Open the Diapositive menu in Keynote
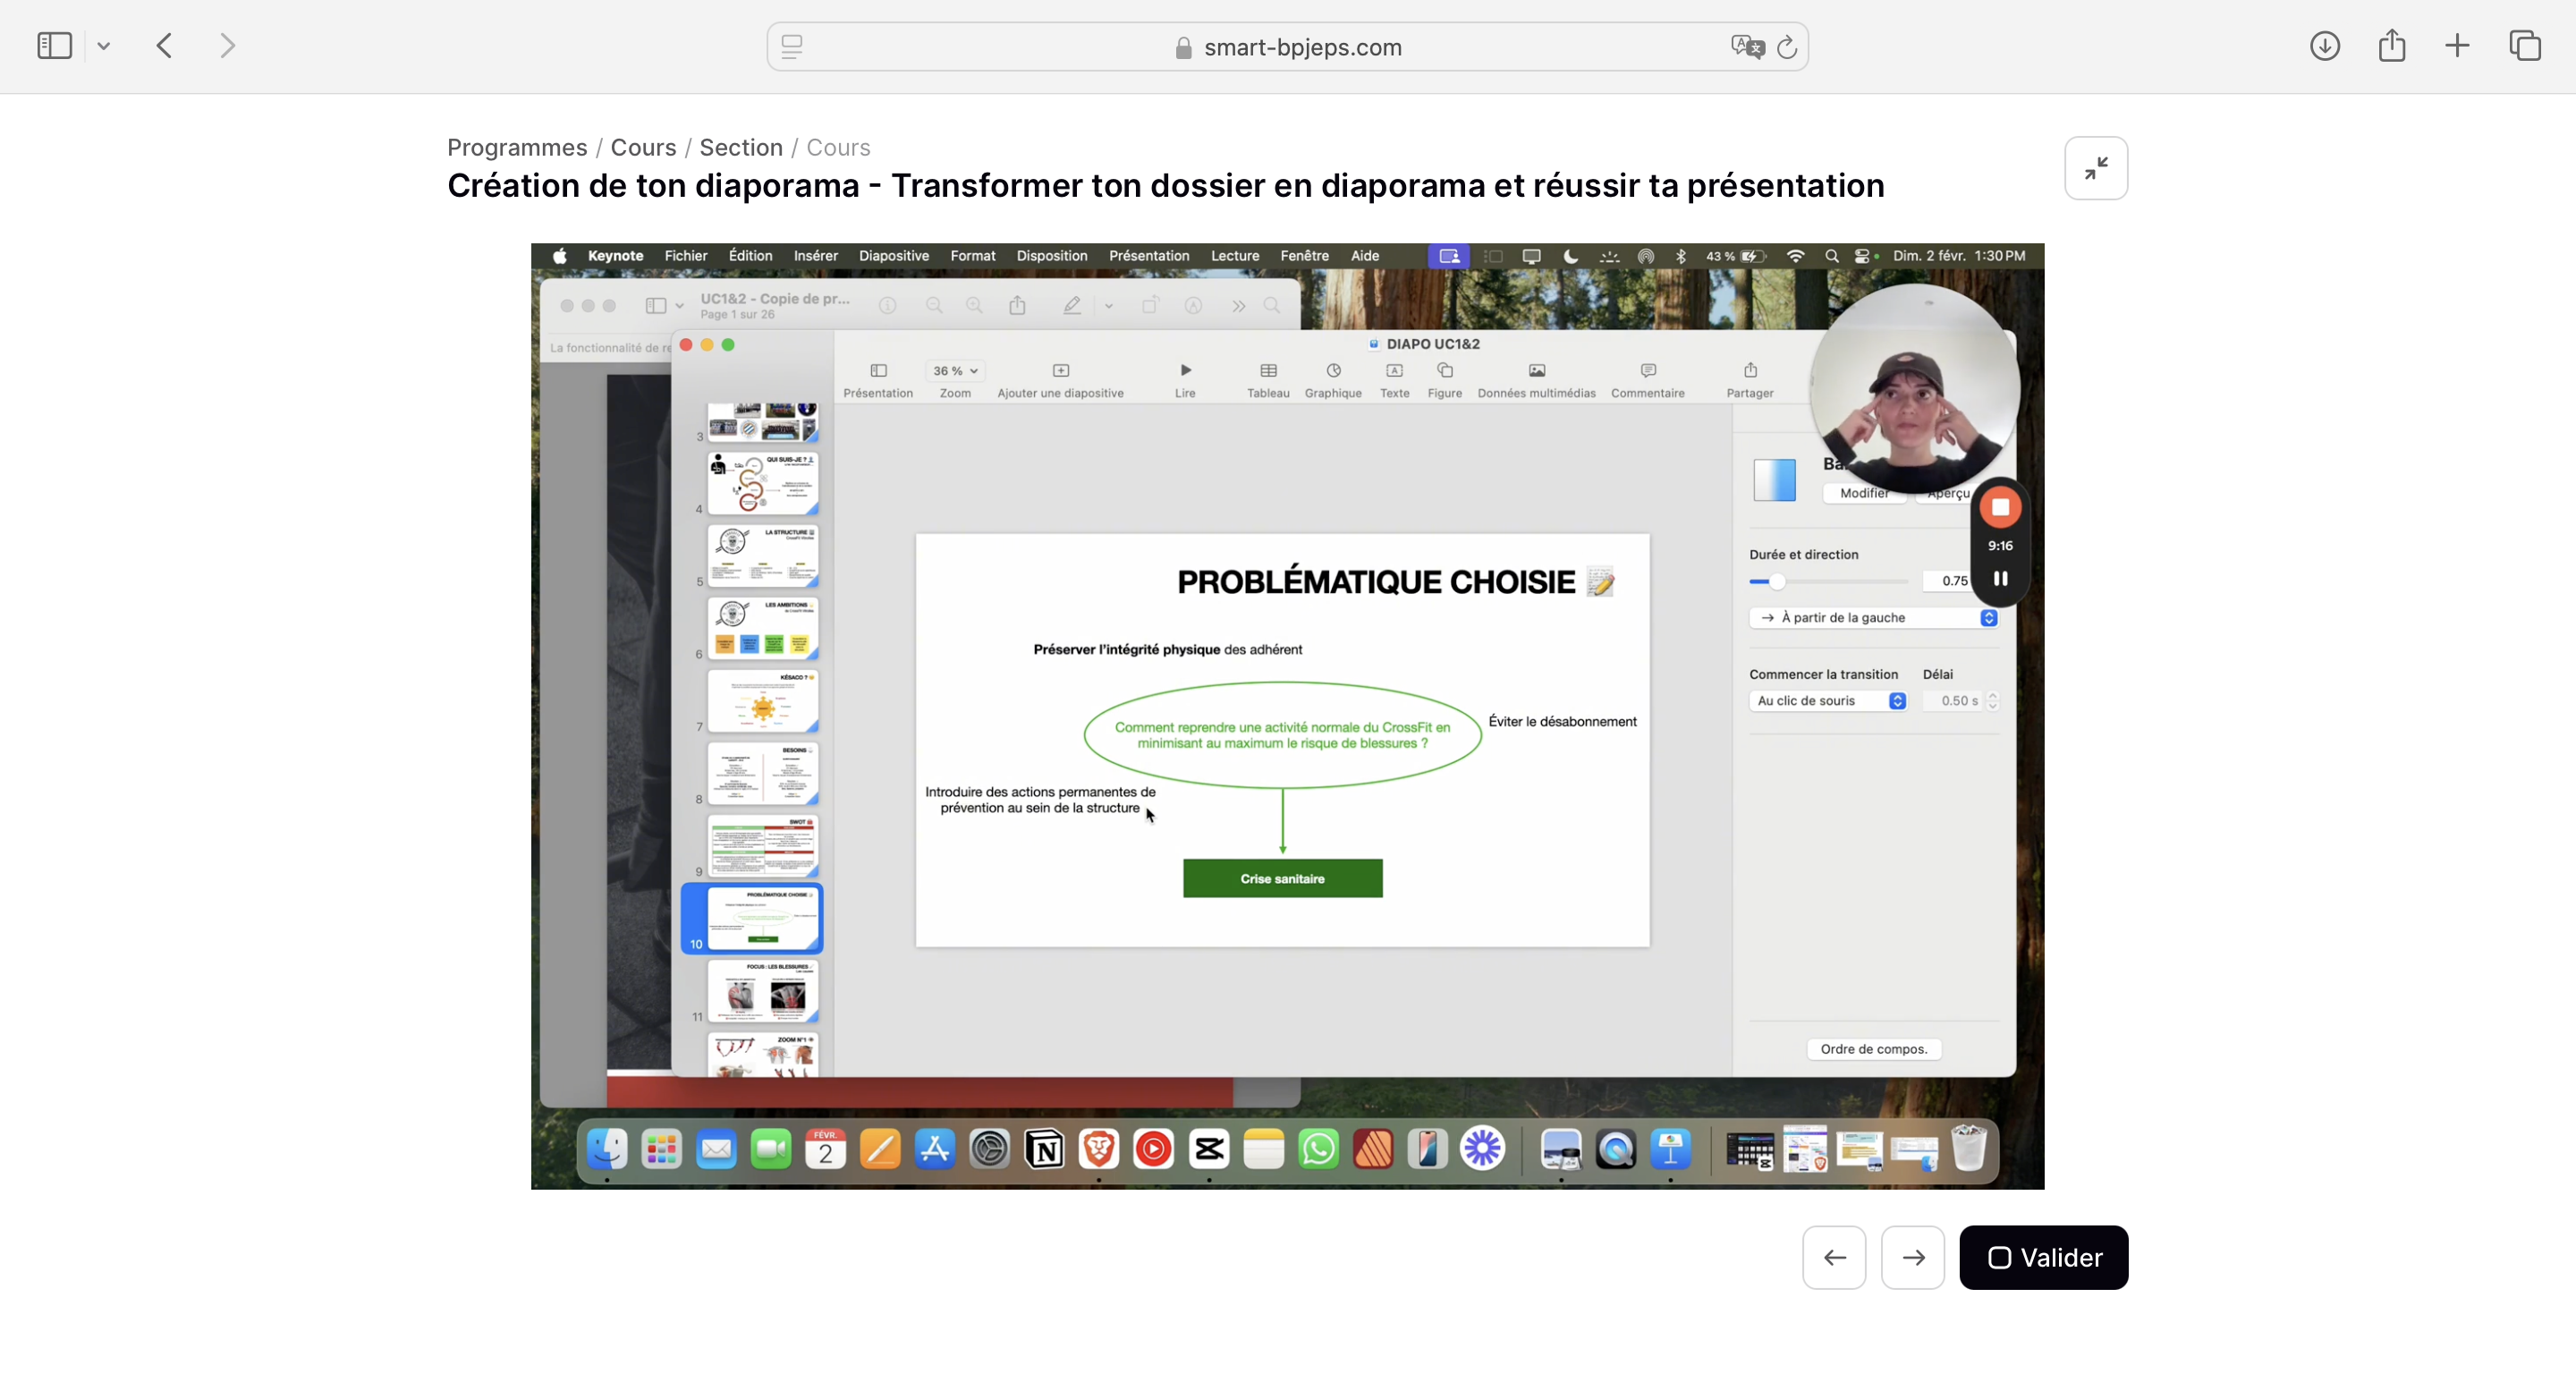2576x1382 pixels. coord(893,256)
